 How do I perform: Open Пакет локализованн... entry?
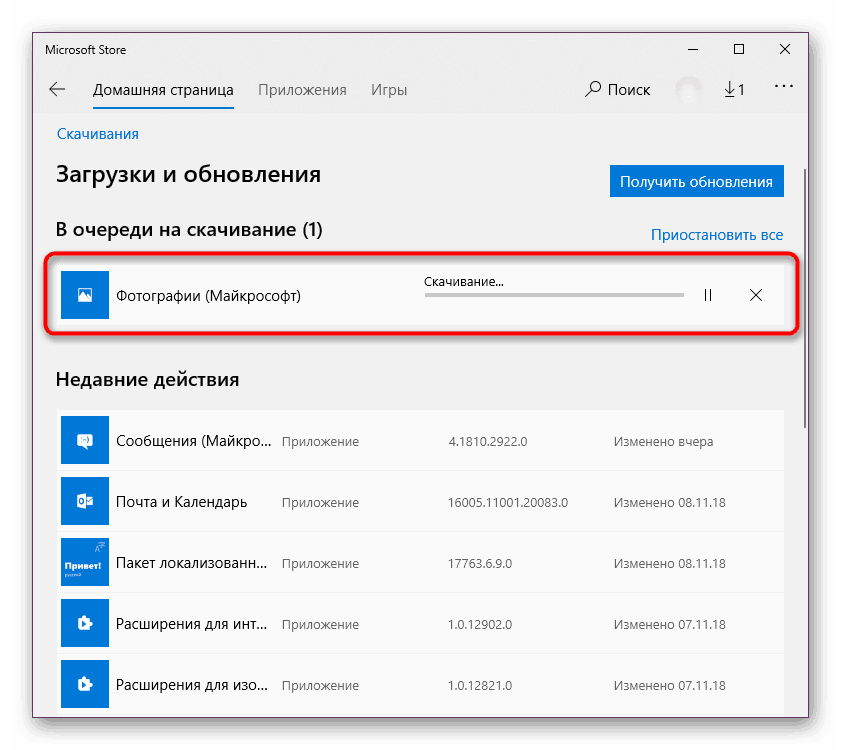point(420,563)
